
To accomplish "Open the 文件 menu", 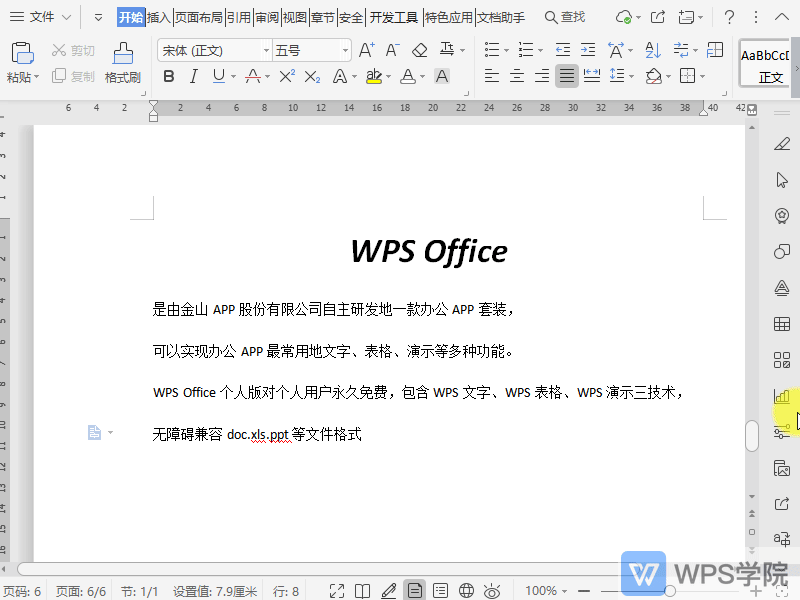I will 41,17.
